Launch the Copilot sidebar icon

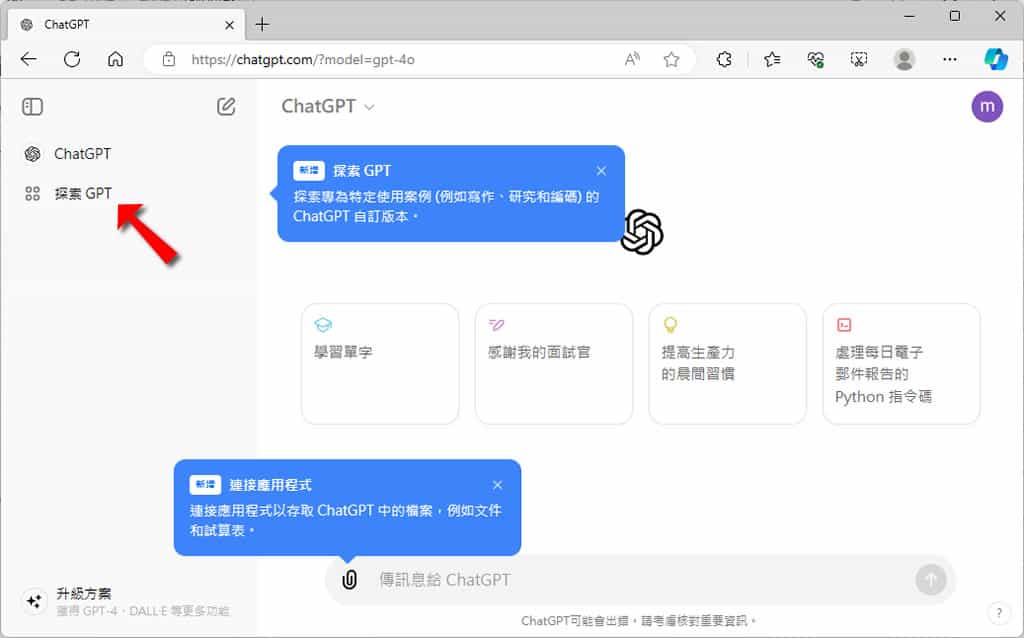[x=996, y=59]
